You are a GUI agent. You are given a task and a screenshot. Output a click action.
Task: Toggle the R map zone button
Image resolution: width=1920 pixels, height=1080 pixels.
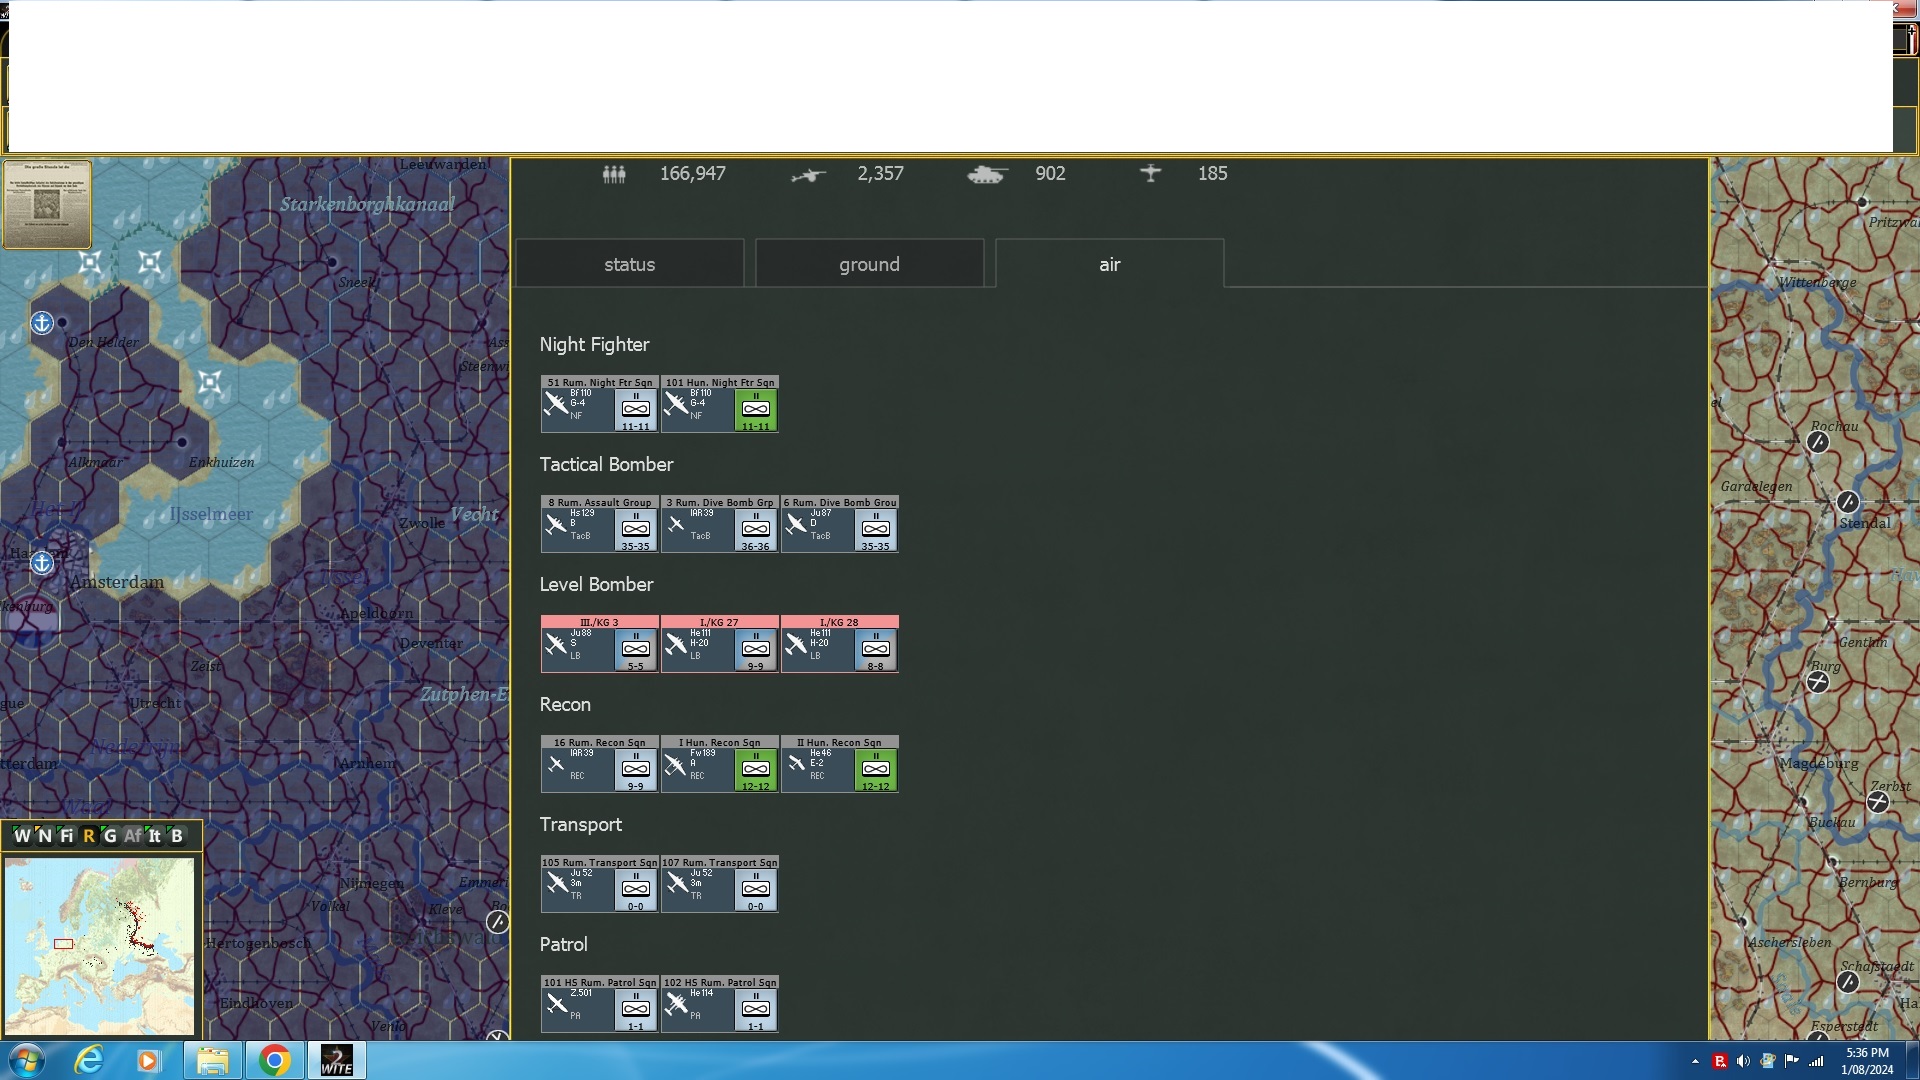pos(88,836)
